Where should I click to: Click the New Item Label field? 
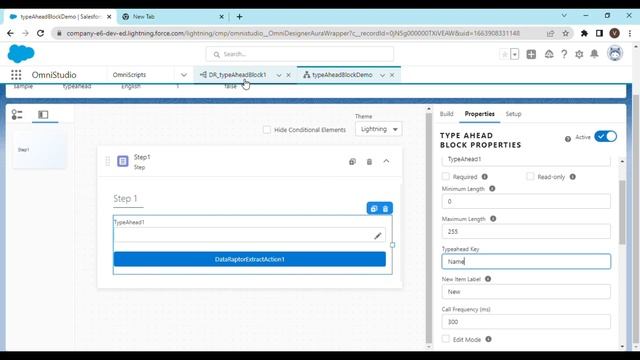tap(526, 291)
